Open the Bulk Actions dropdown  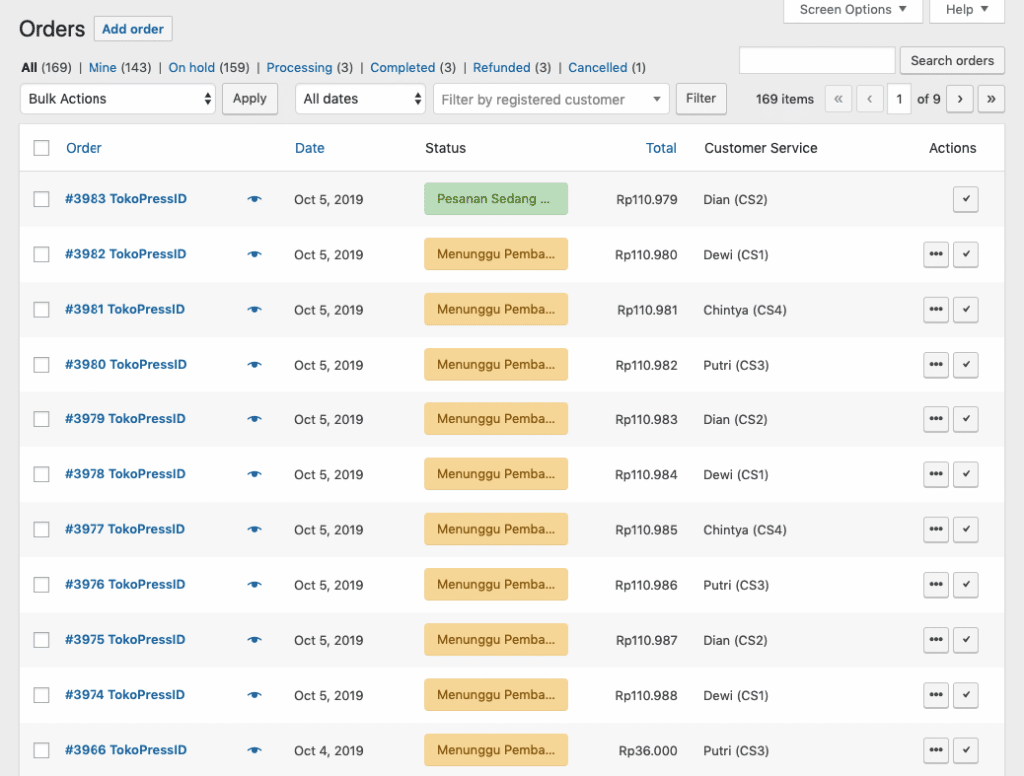click(118, 99)
